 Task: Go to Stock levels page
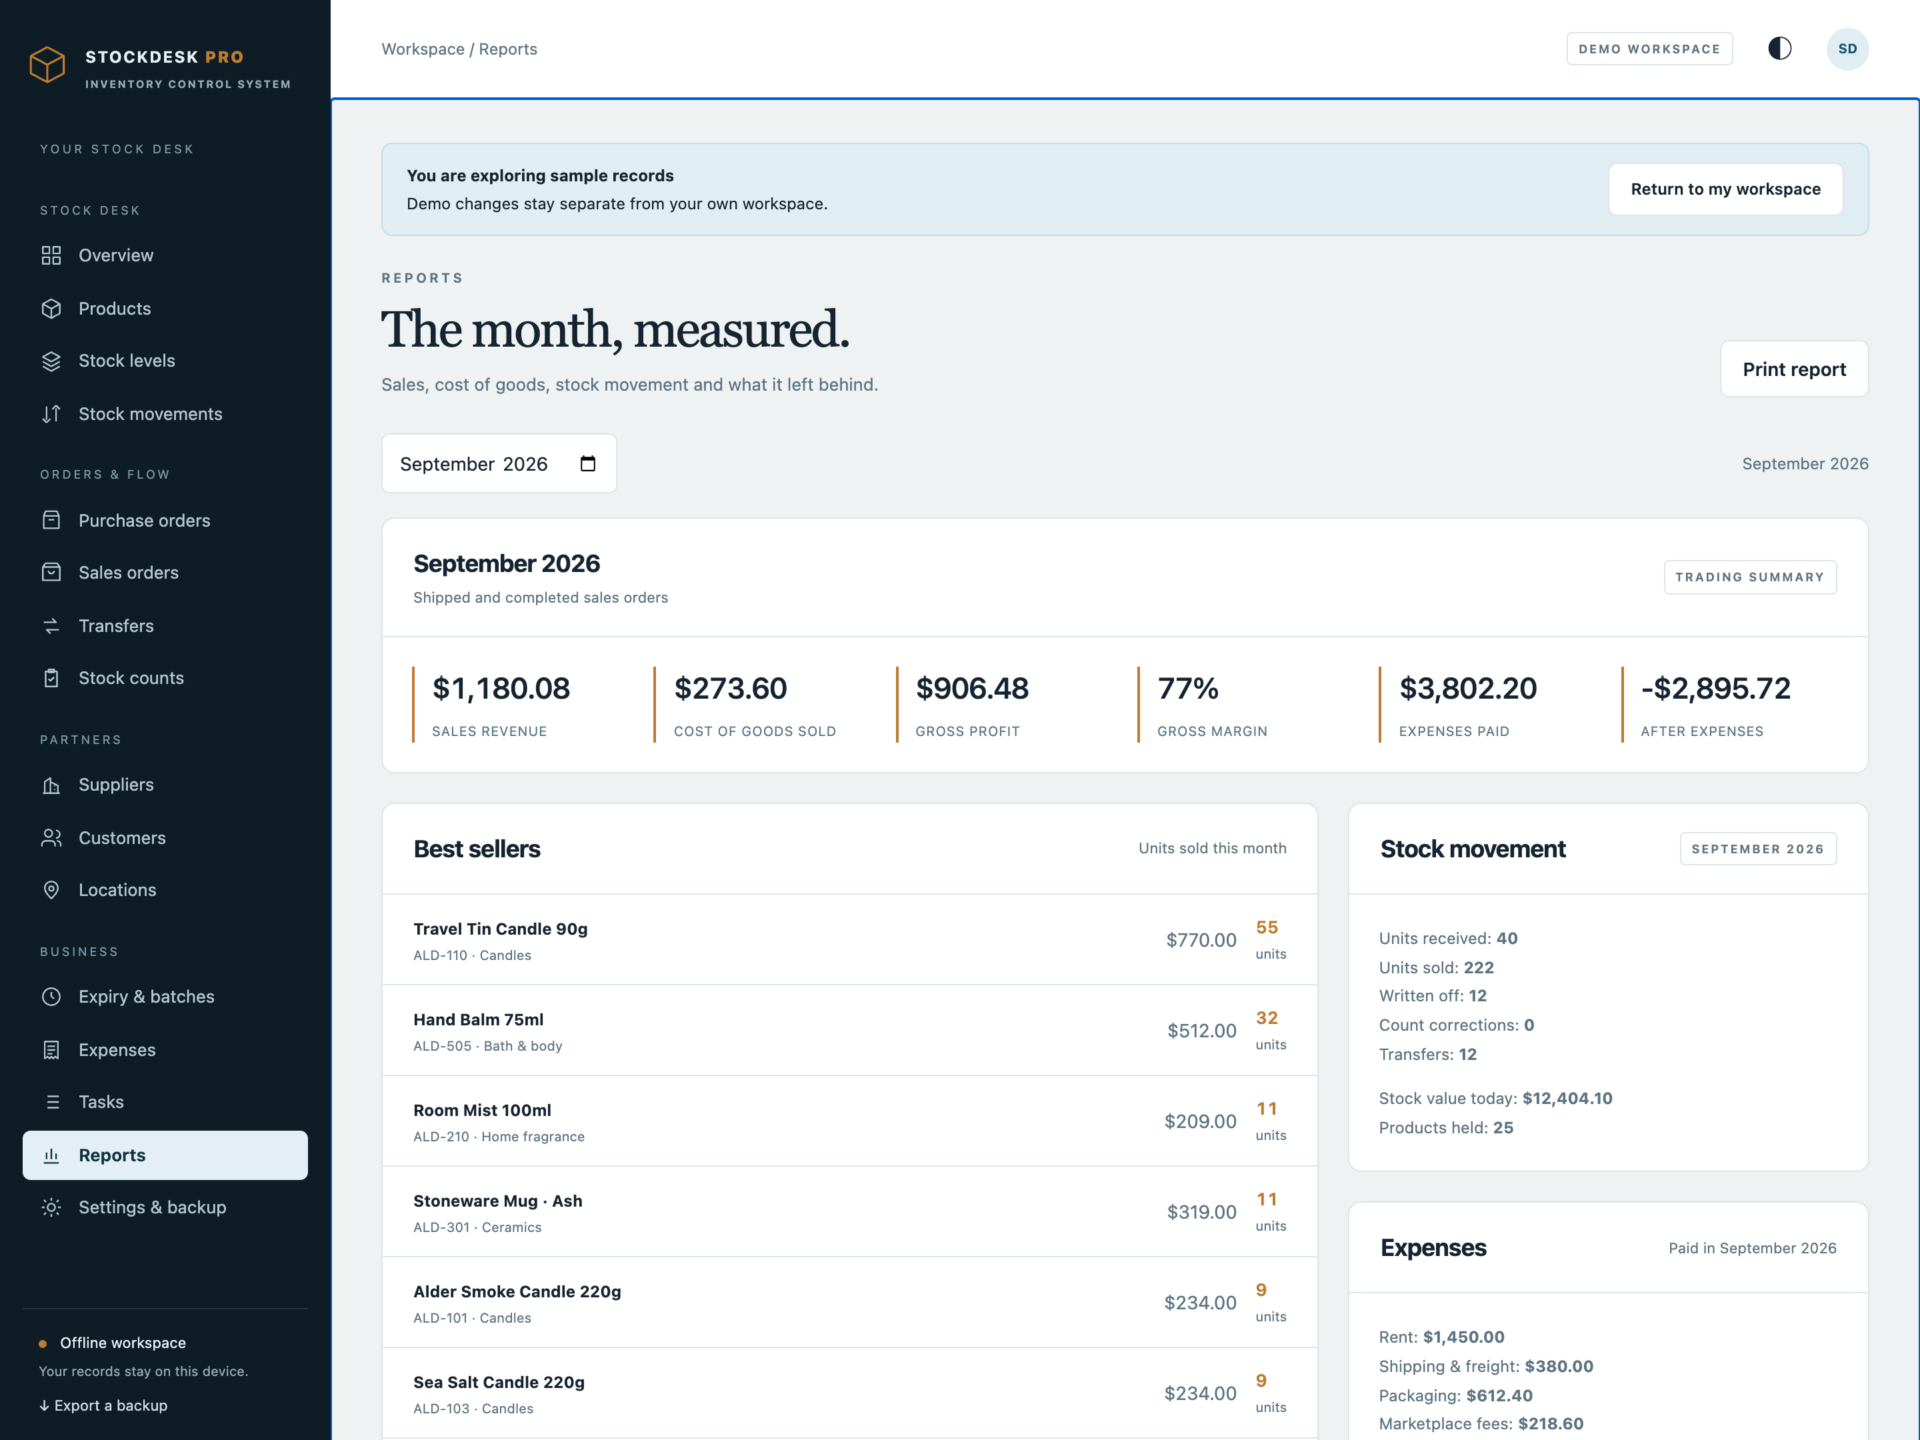(165, 361)
